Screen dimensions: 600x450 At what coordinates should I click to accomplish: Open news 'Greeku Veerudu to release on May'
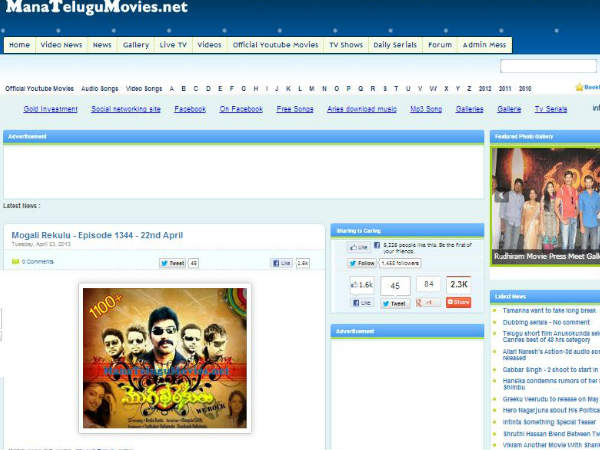pos(550,399)
